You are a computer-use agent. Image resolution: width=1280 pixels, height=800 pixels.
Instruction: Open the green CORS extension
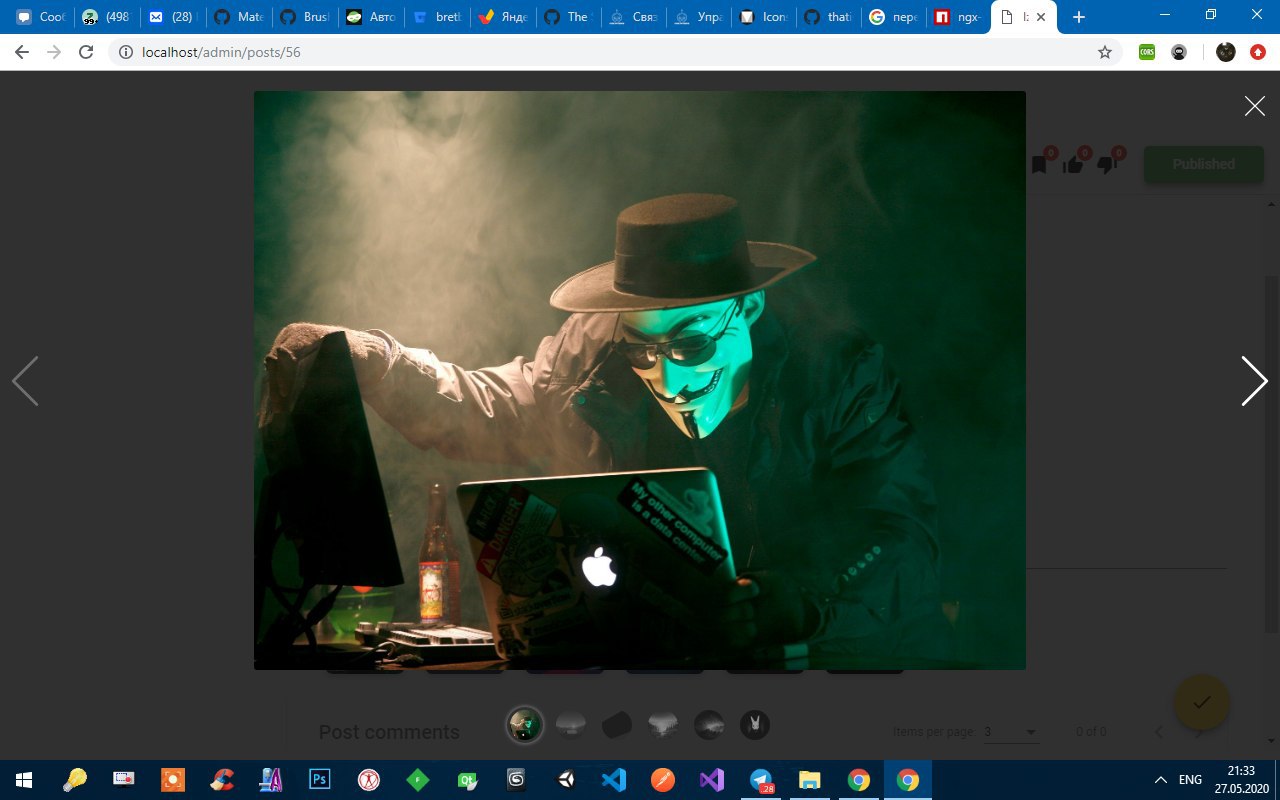tap(1147, 52)
